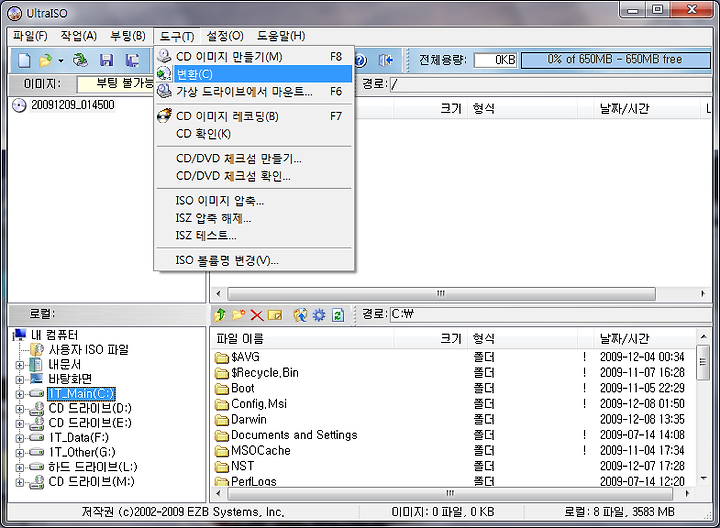
Task: Select the Documents and Settings folder row
Action: 452,435
